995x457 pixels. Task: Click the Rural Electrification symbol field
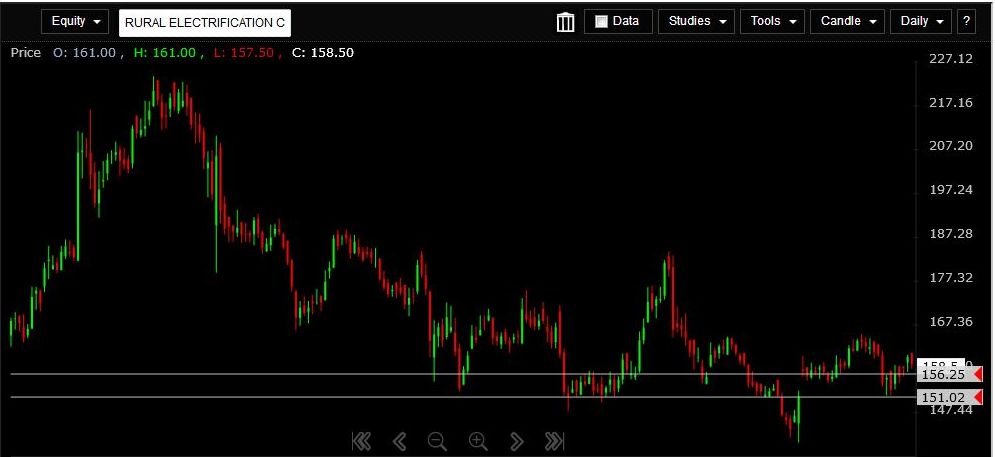(205, 22)
